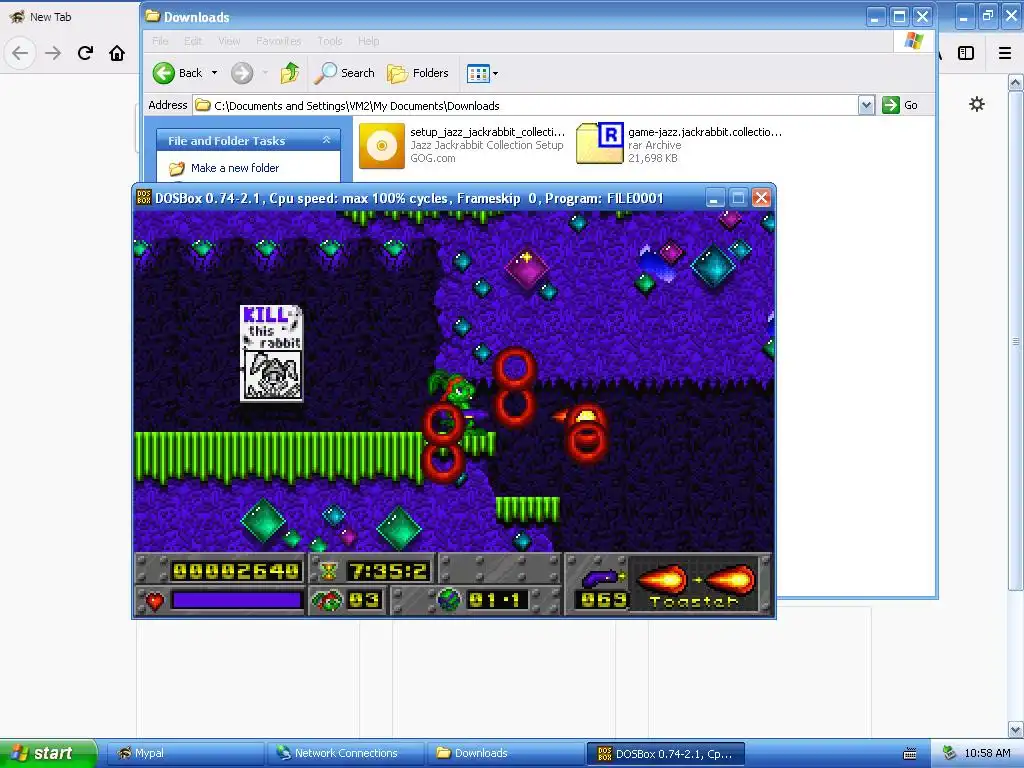Open the Tools menu
Image resolution: width=1024 pixels, height=768 pixels.
(x=330, y=41)
